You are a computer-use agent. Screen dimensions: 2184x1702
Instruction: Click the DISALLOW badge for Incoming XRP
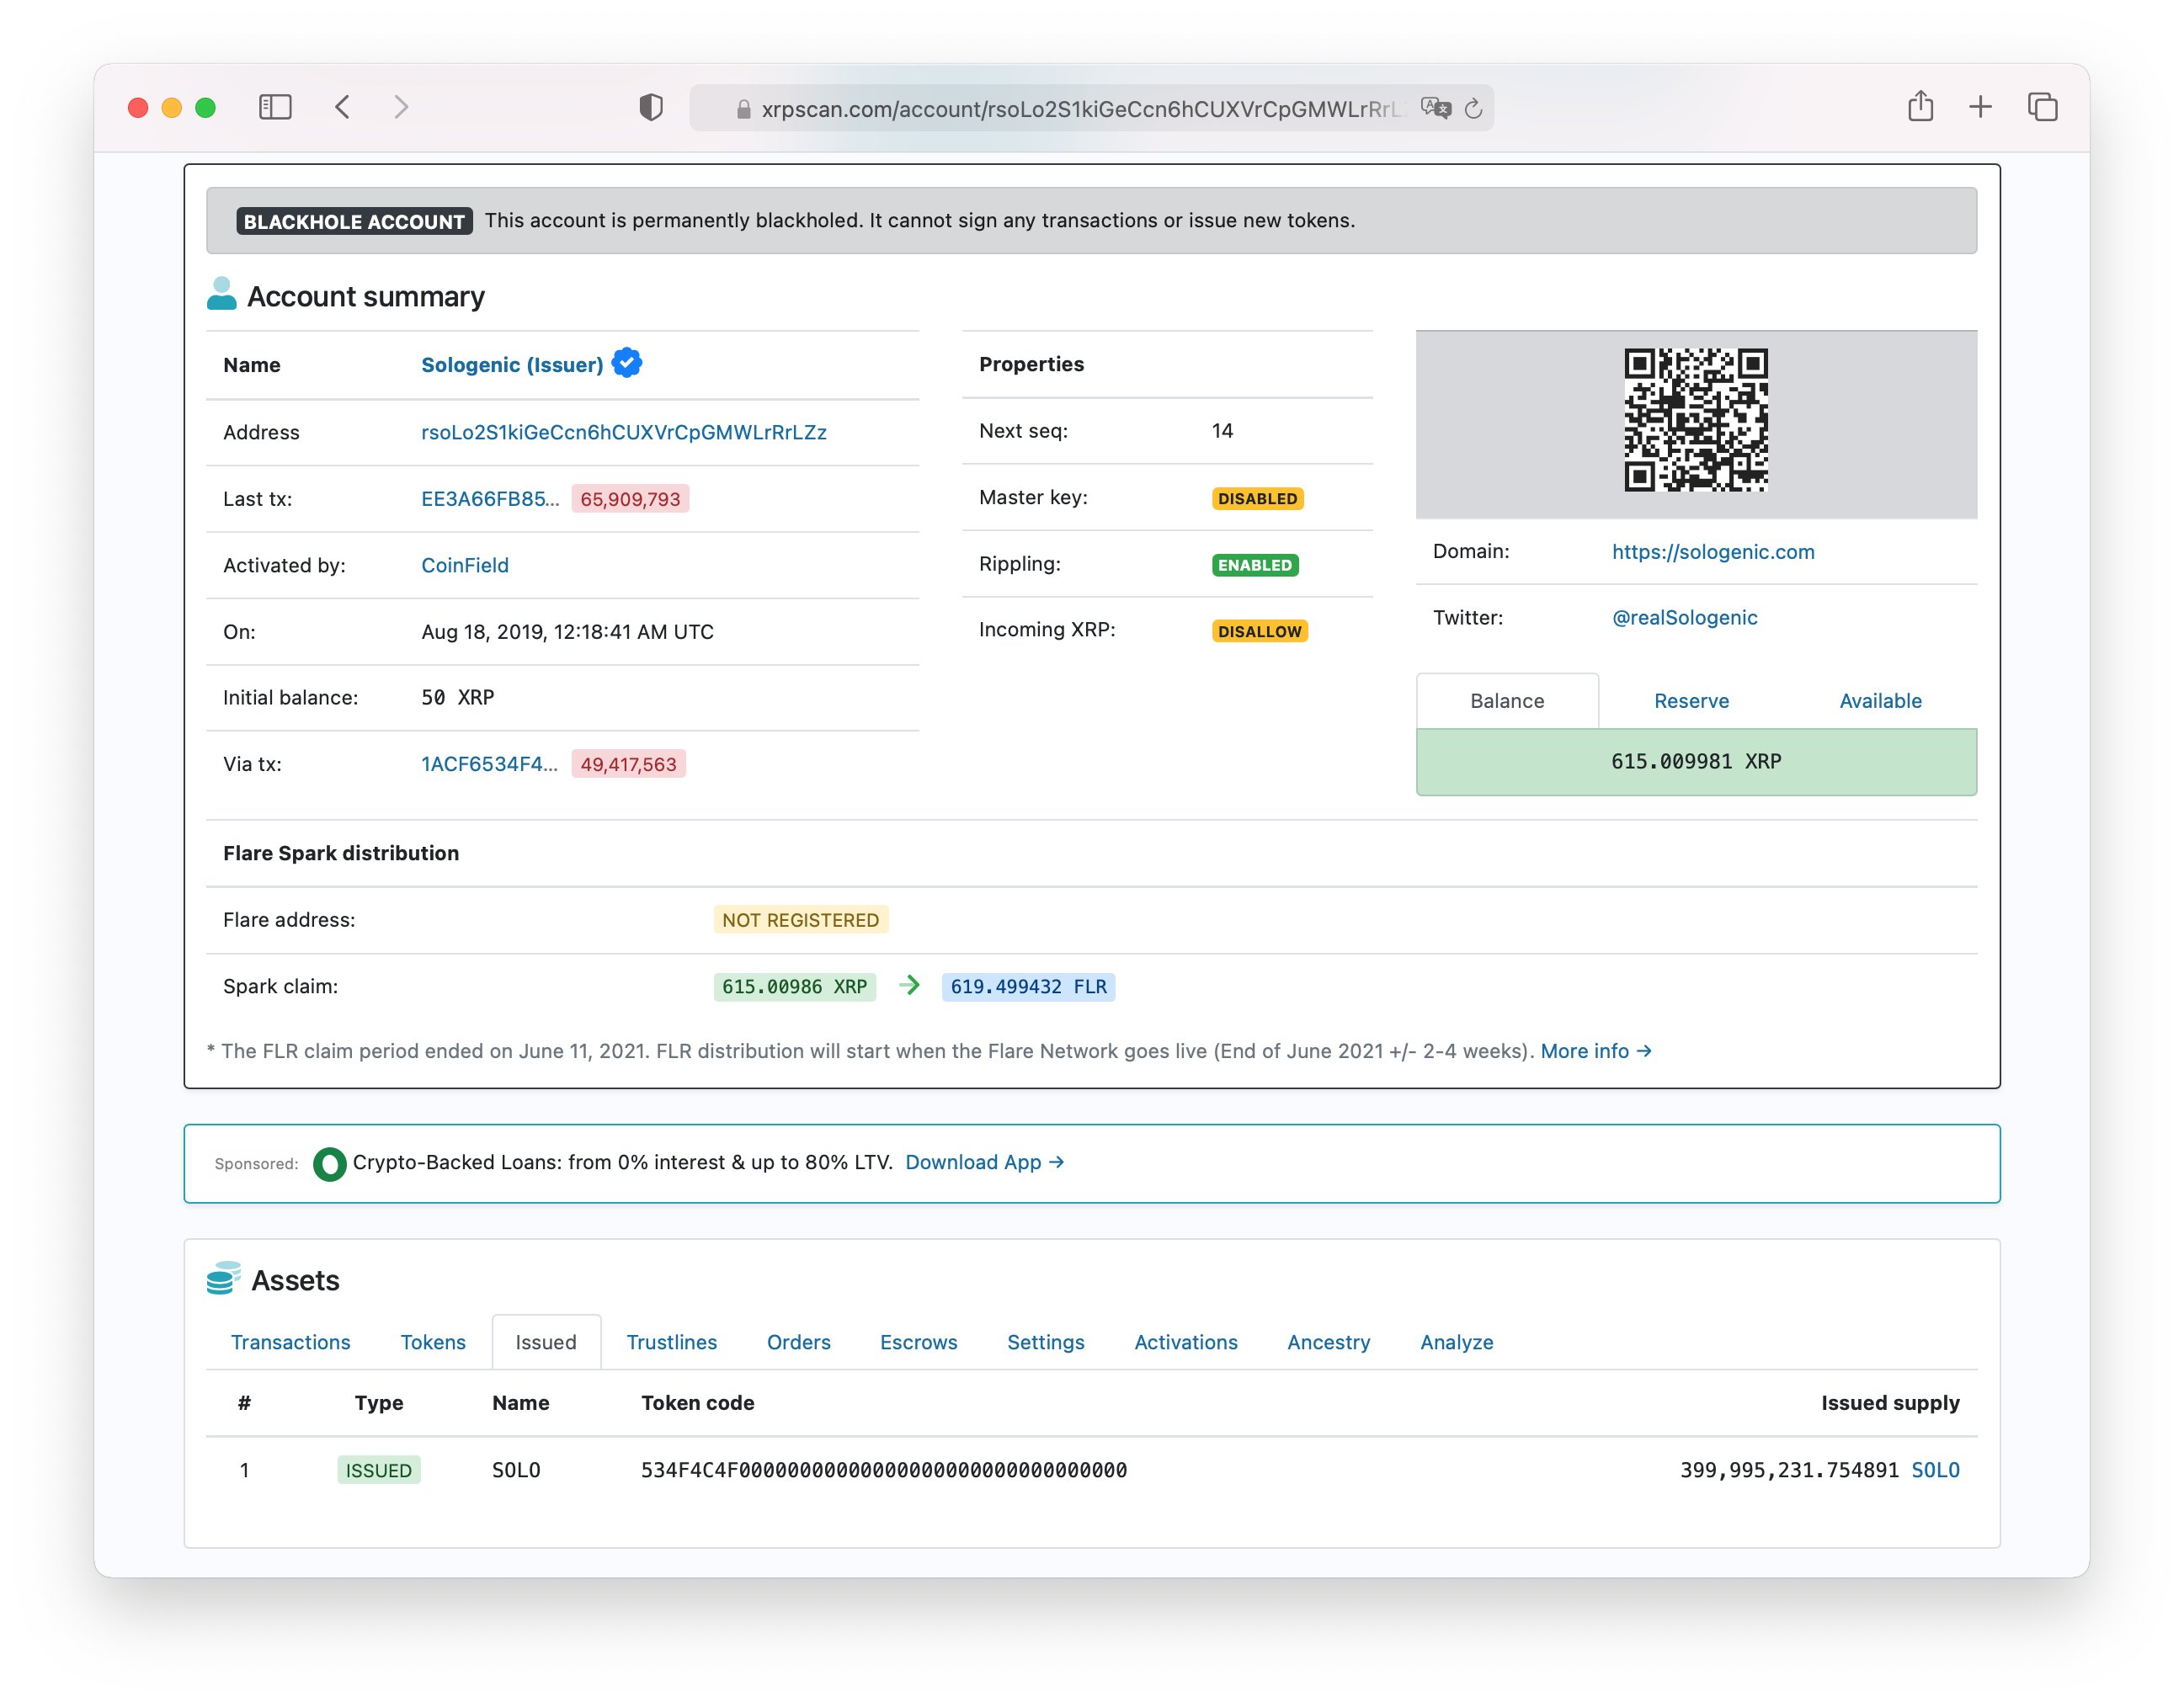[1259, 630]
